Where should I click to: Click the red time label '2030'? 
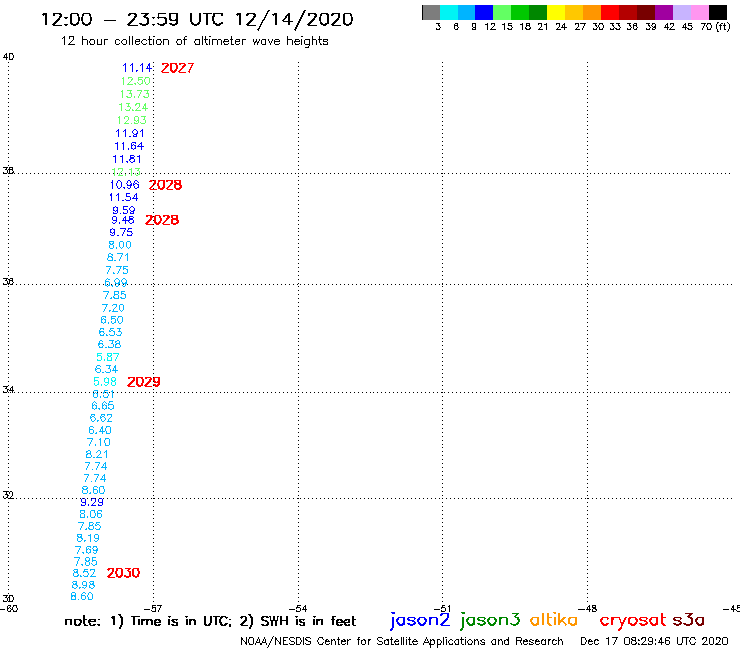tap(123, 573)
